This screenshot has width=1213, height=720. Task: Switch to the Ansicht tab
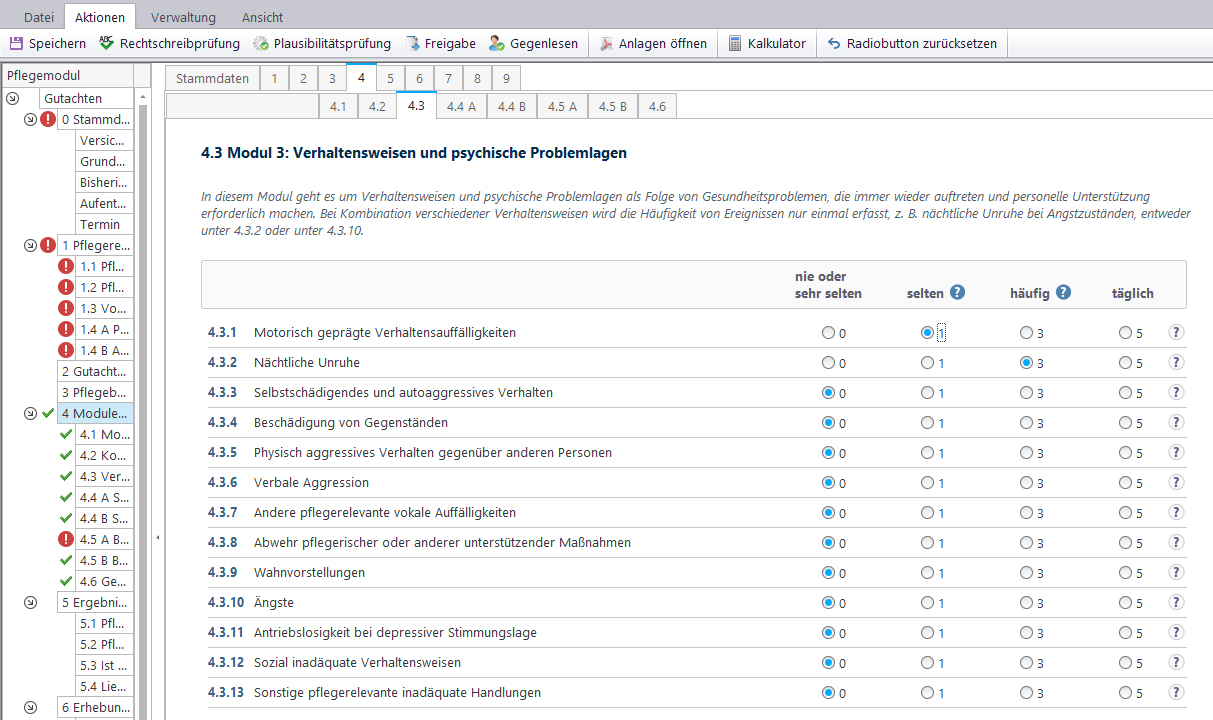(262, 17)
